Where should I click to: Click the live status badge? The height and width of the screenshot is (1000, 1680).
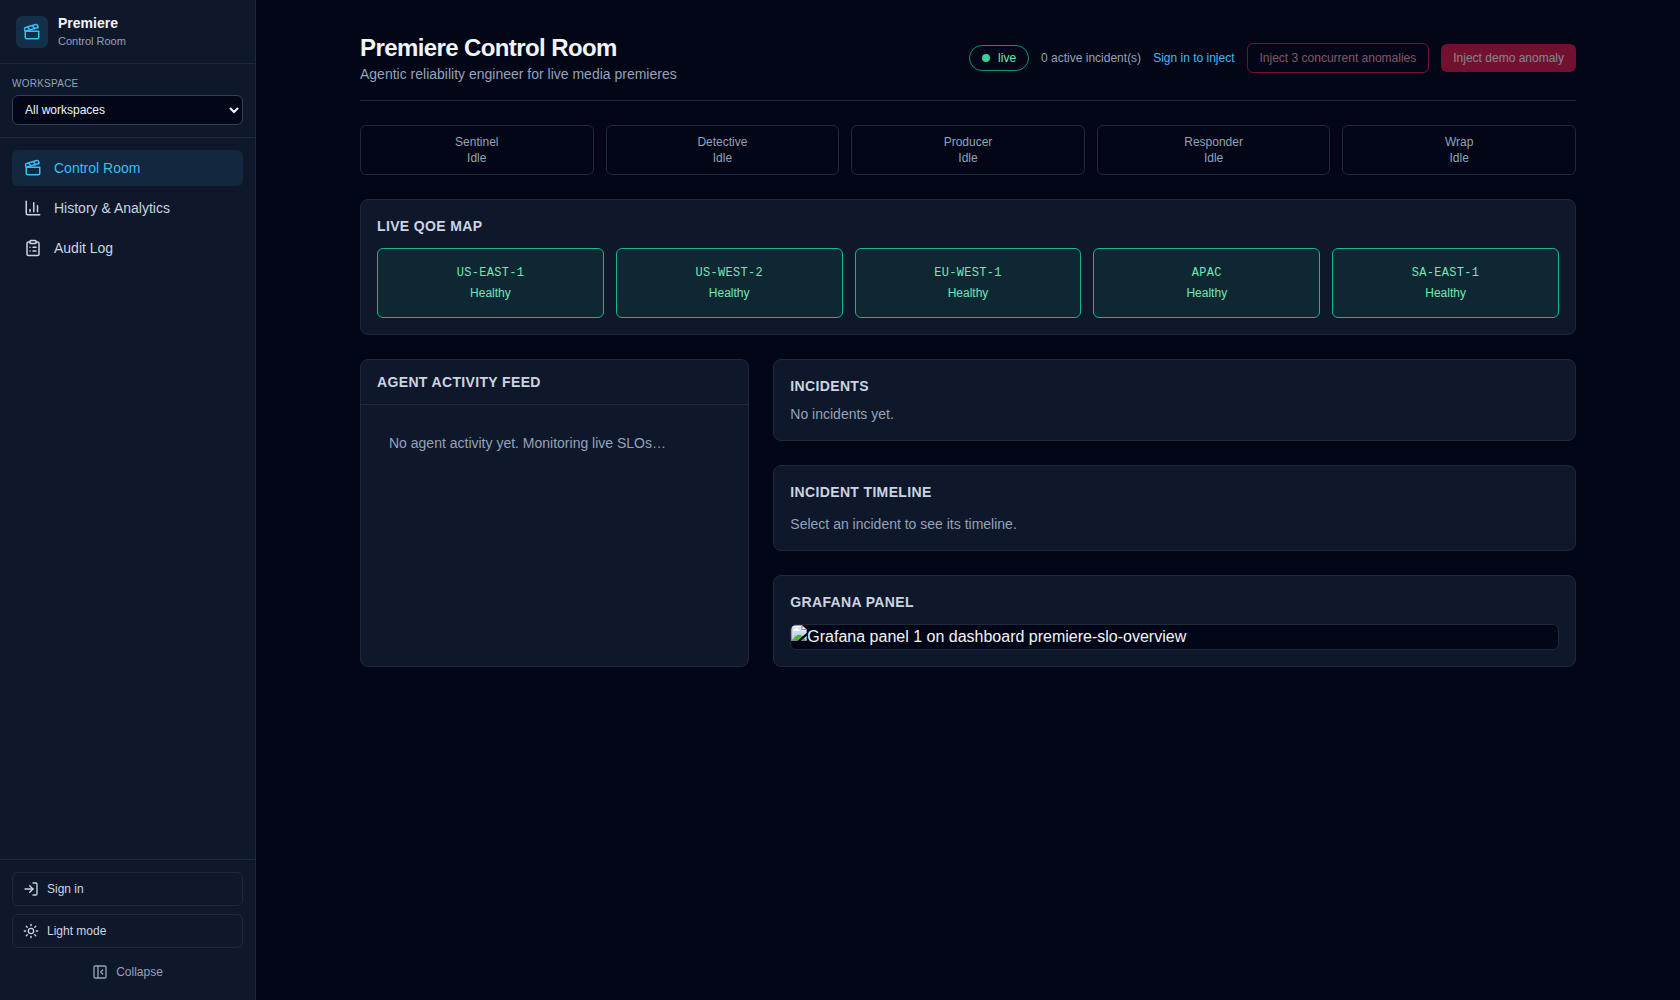coord(998,58)
